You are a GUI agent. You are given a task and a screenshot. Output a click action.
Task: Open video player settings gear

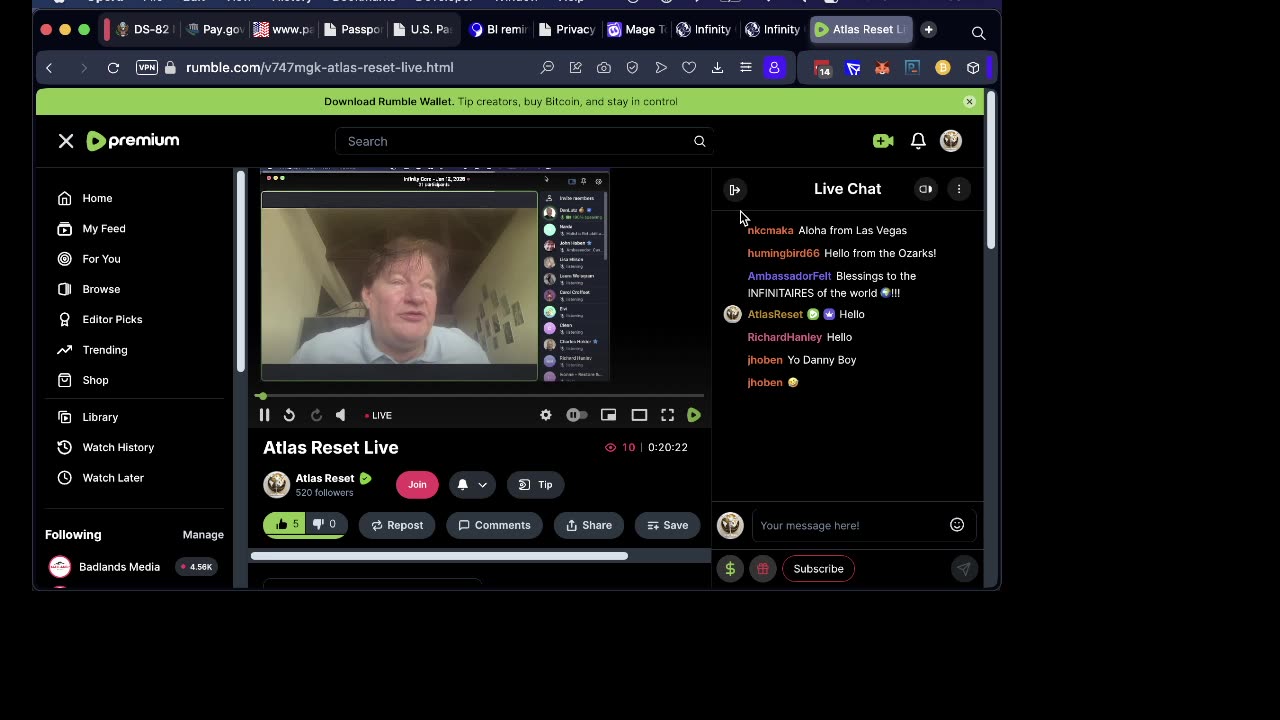point(546,415)
